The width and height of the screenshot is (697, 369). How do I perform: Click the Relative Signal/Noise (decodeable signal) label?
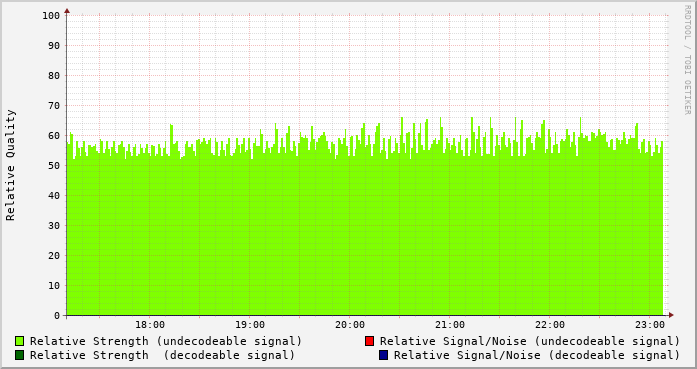tap(537, 356)
